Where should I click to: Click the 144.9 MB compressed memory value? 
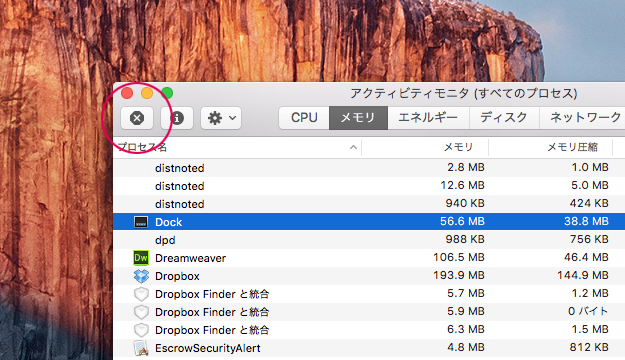[x=583, y=275]
